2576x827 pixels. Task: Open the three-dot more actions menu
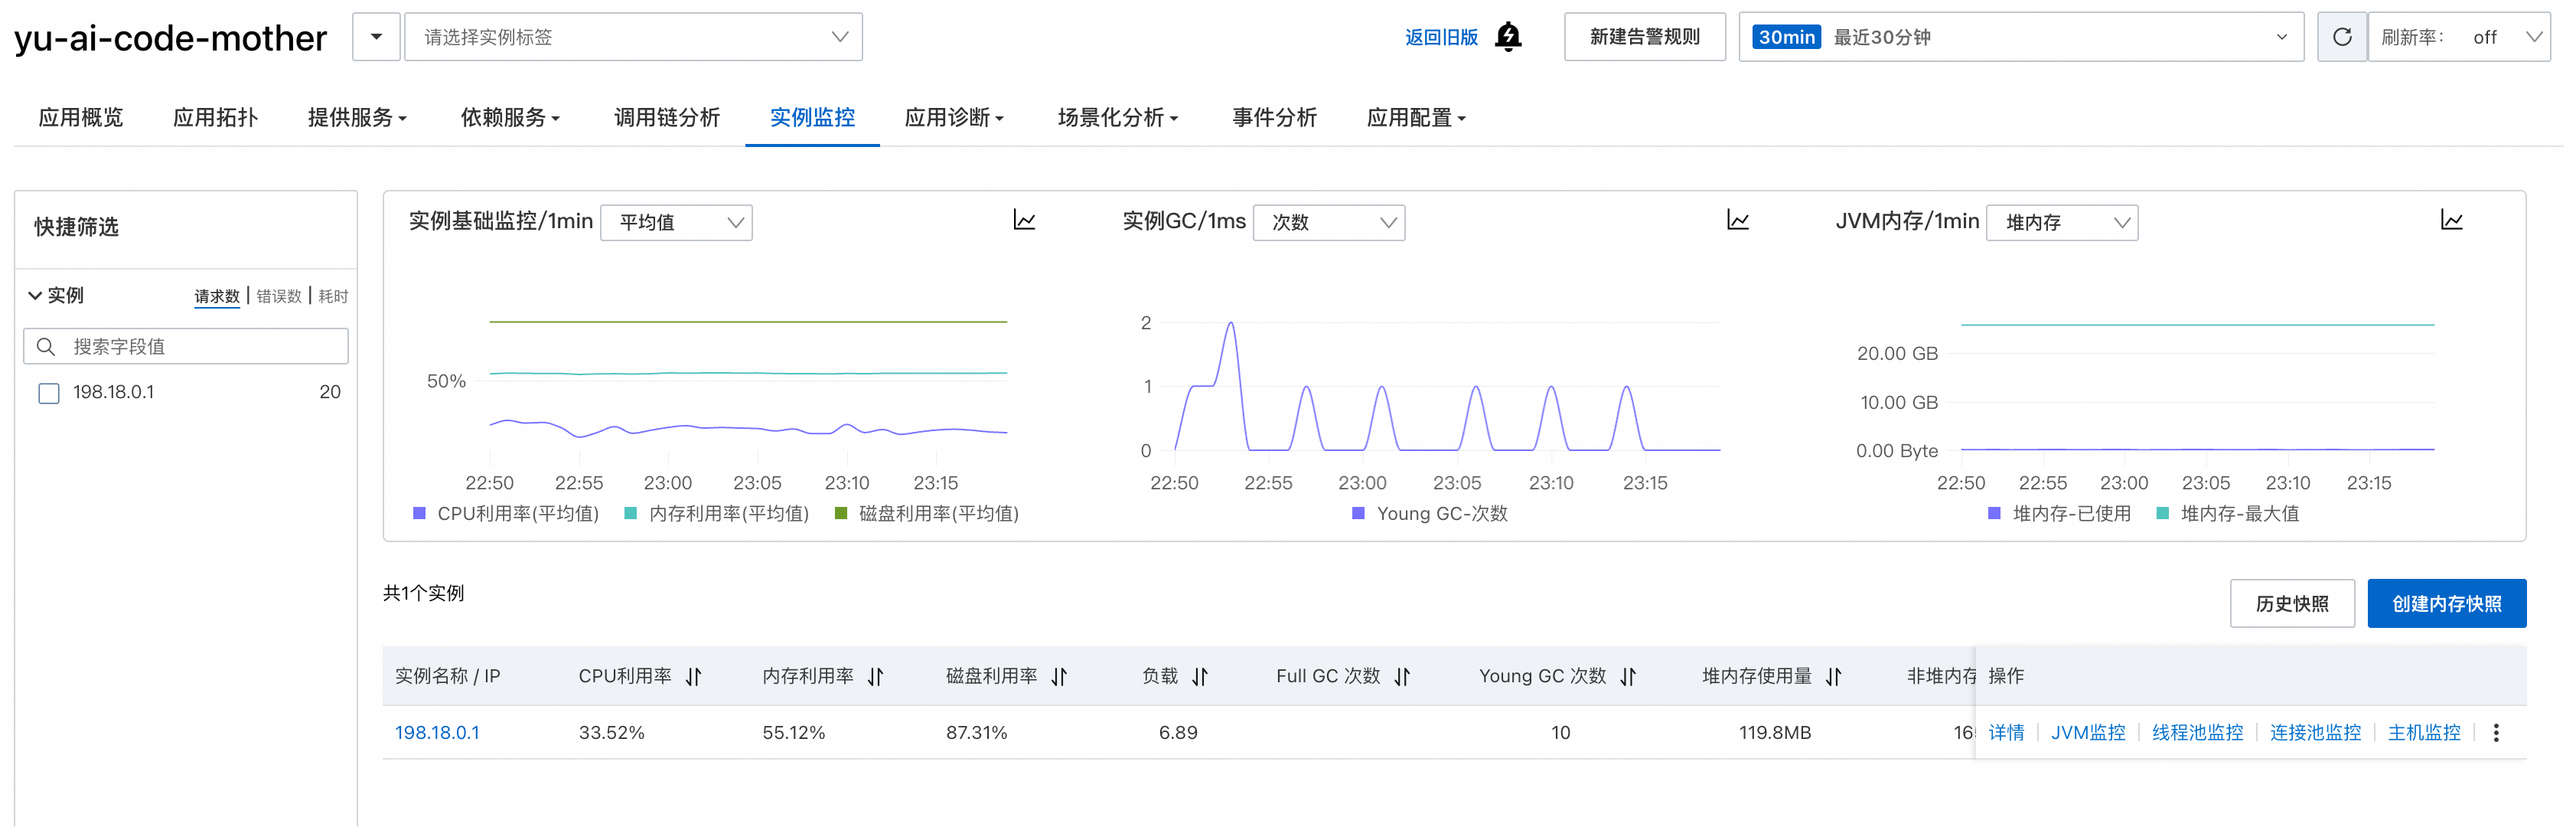(x=2496, y=733)
